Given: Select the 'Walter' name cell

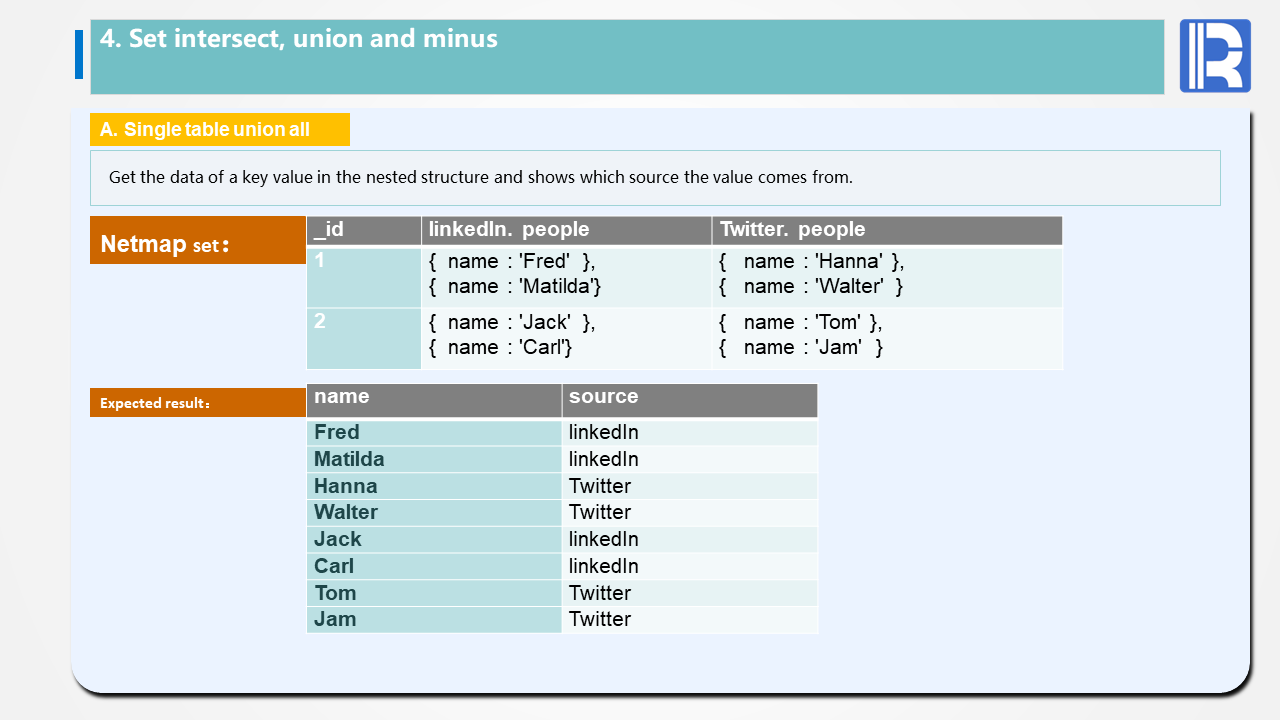Looking at the screenshot, I should (433, 513).
